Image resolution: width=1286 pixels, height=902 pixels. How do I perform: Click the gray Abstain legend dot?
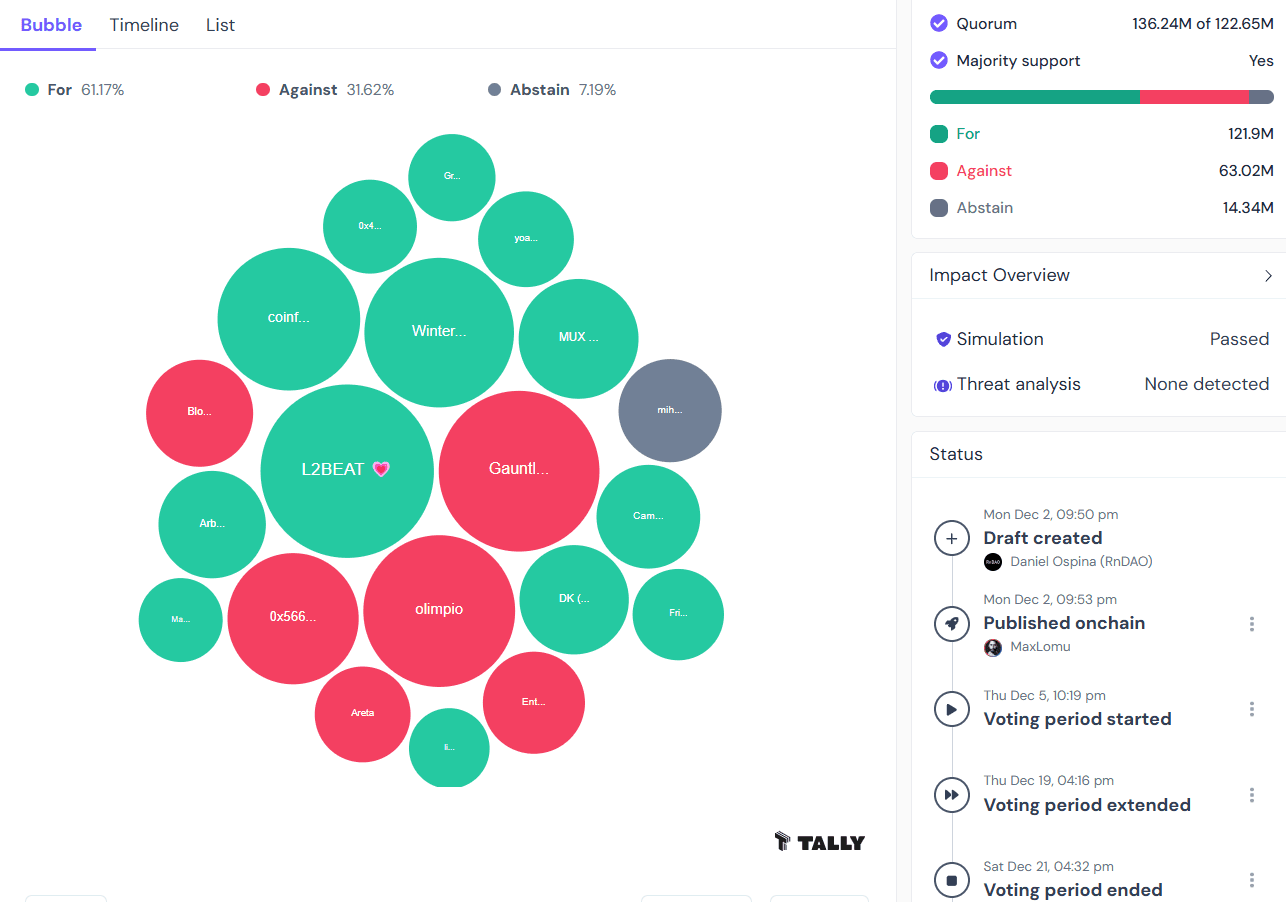click(x=494, y=90)
